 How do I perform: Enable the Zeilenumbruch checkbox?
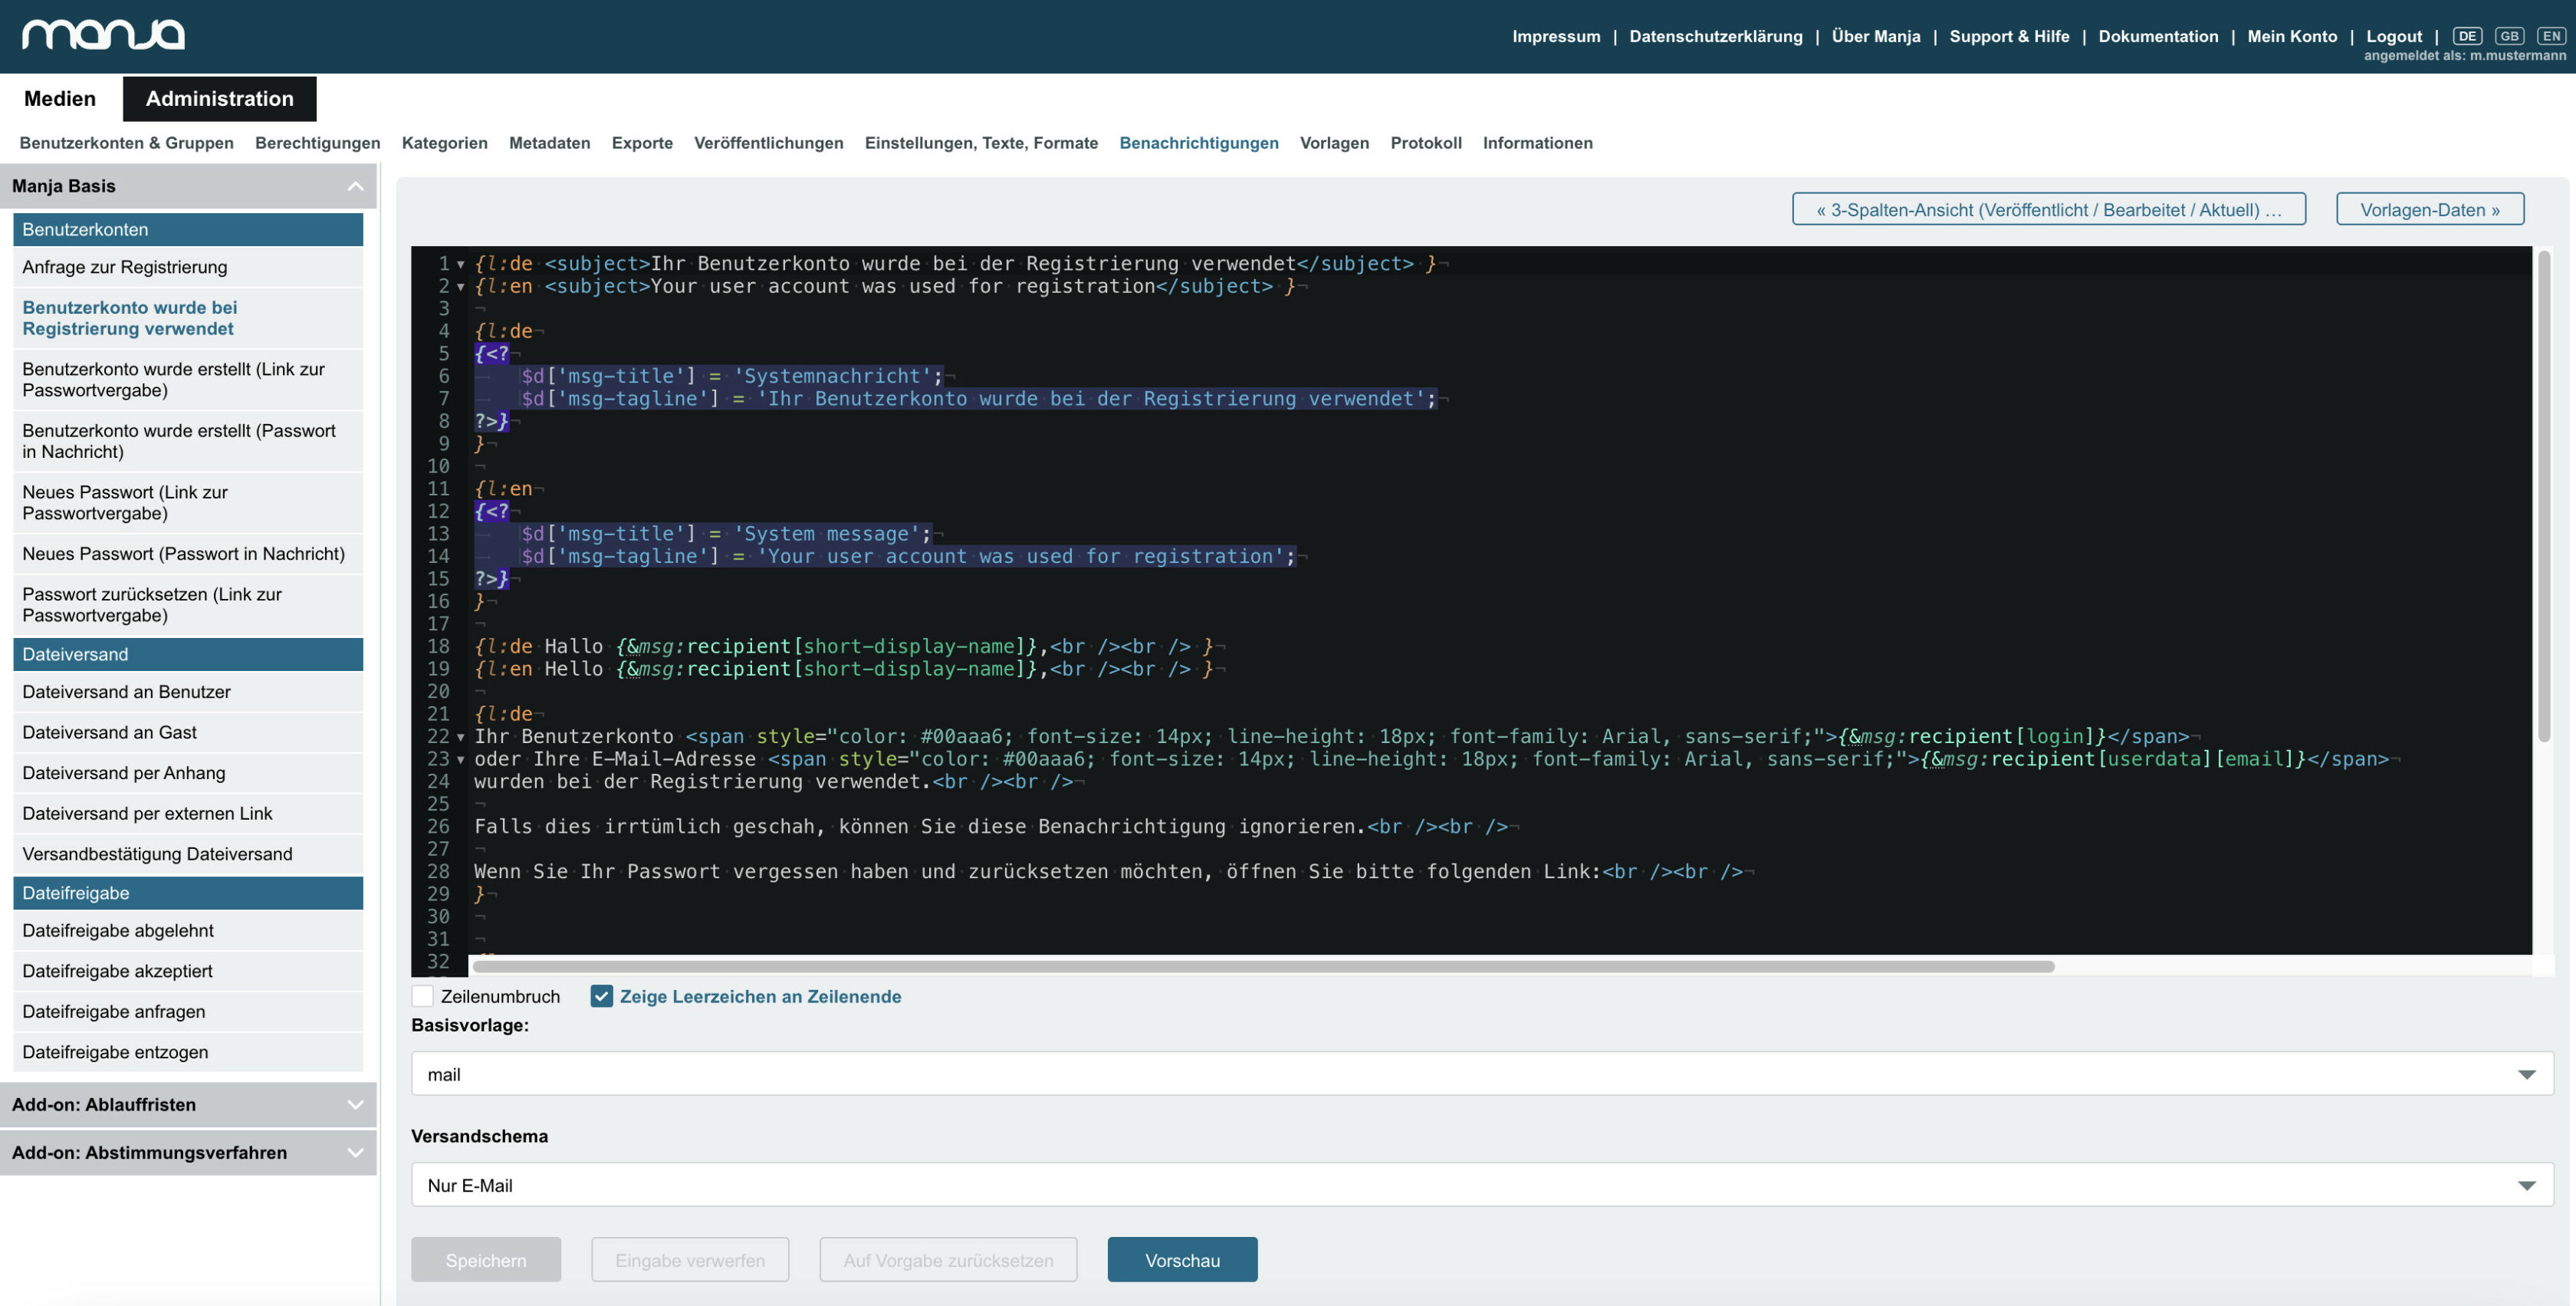click(x=422, y=996)
